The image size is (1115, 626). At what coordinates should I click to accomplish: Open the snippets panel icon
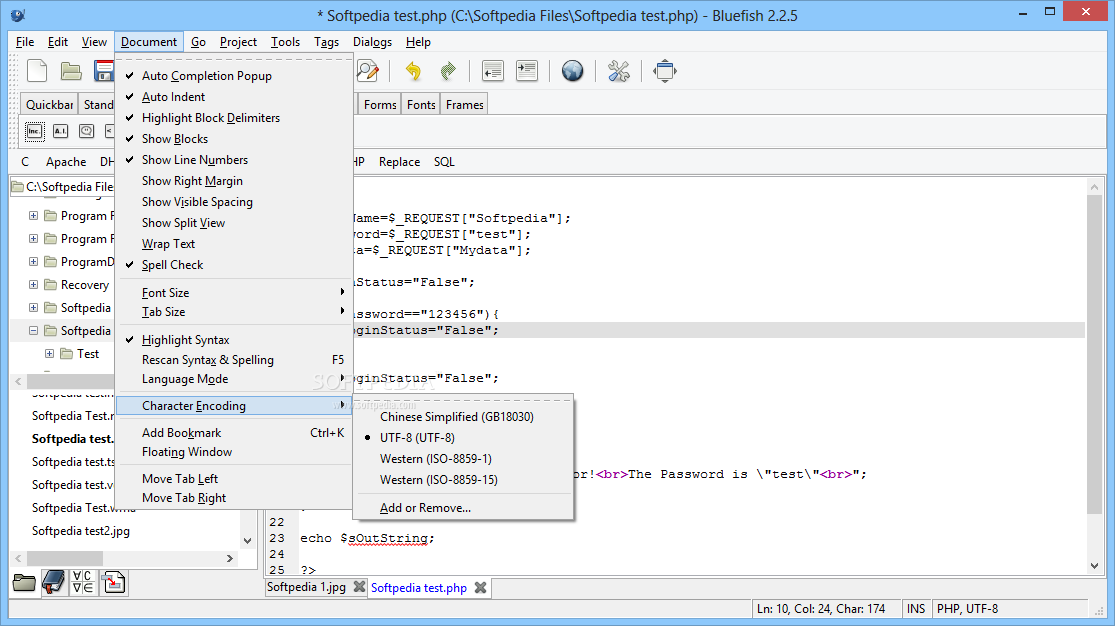coord(113,583)
